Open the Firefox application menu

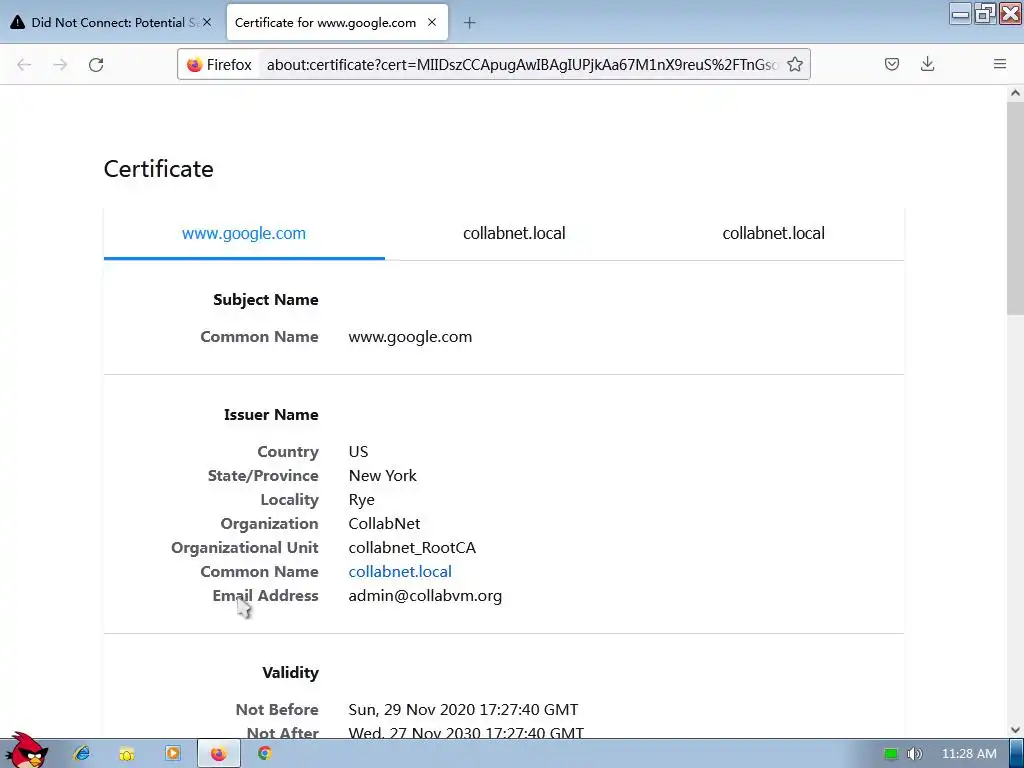tap(1000, 64)
